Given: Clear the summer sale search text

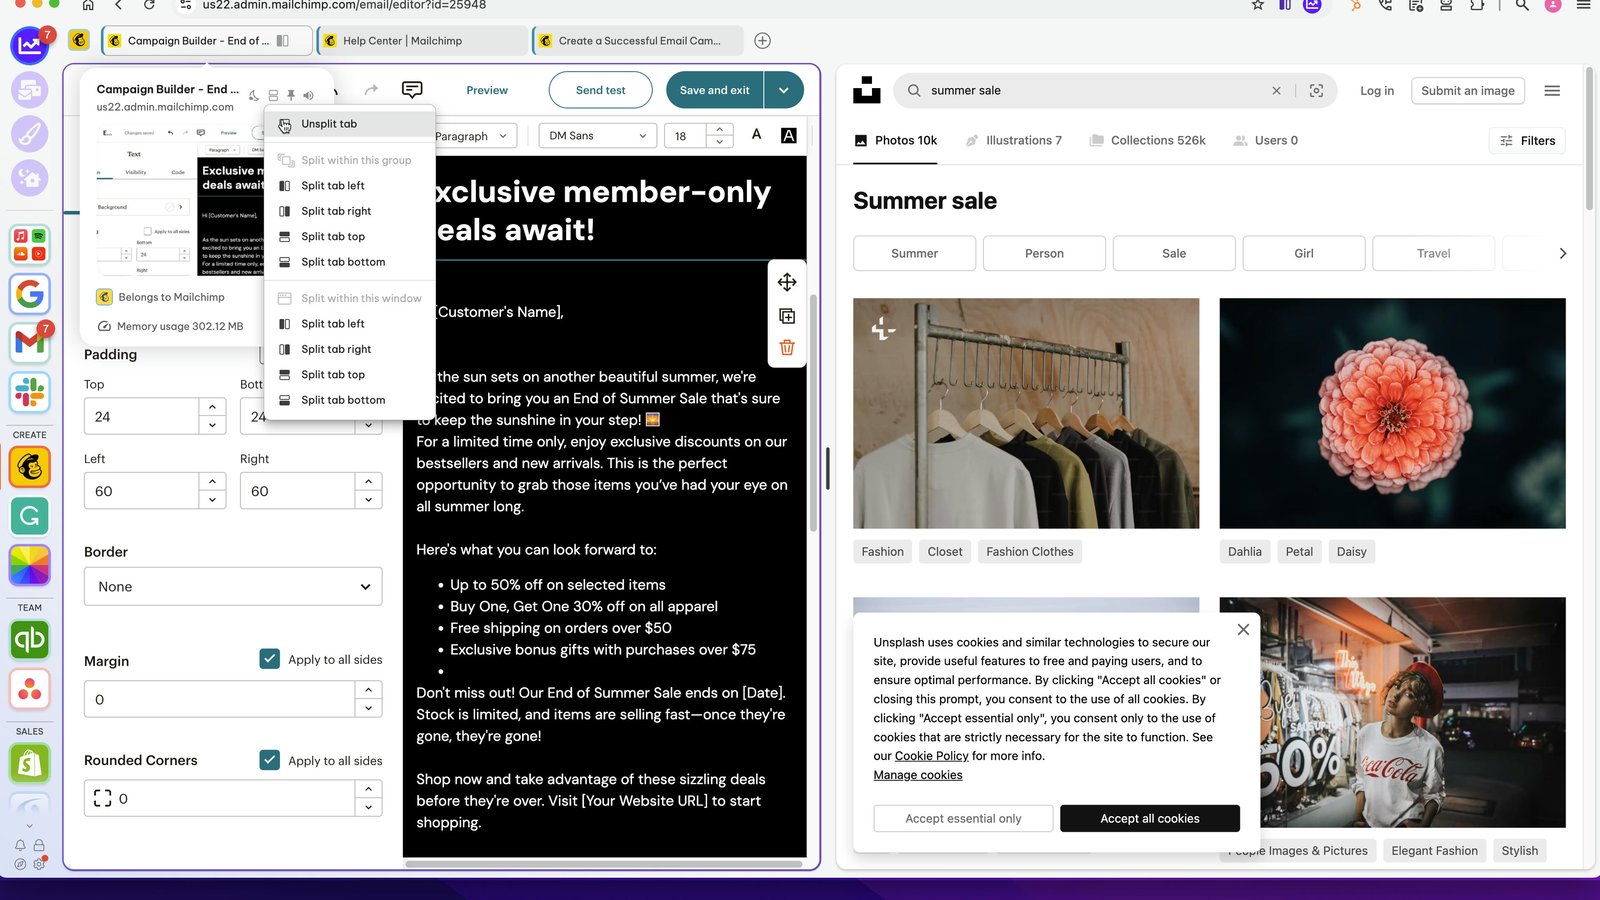Looking at the screenshot, I should coord(1276,90).
